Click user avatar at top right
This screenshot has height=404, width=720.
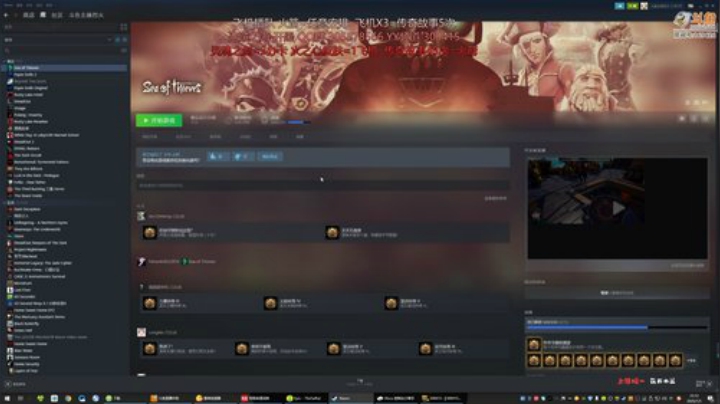[644, 6]
